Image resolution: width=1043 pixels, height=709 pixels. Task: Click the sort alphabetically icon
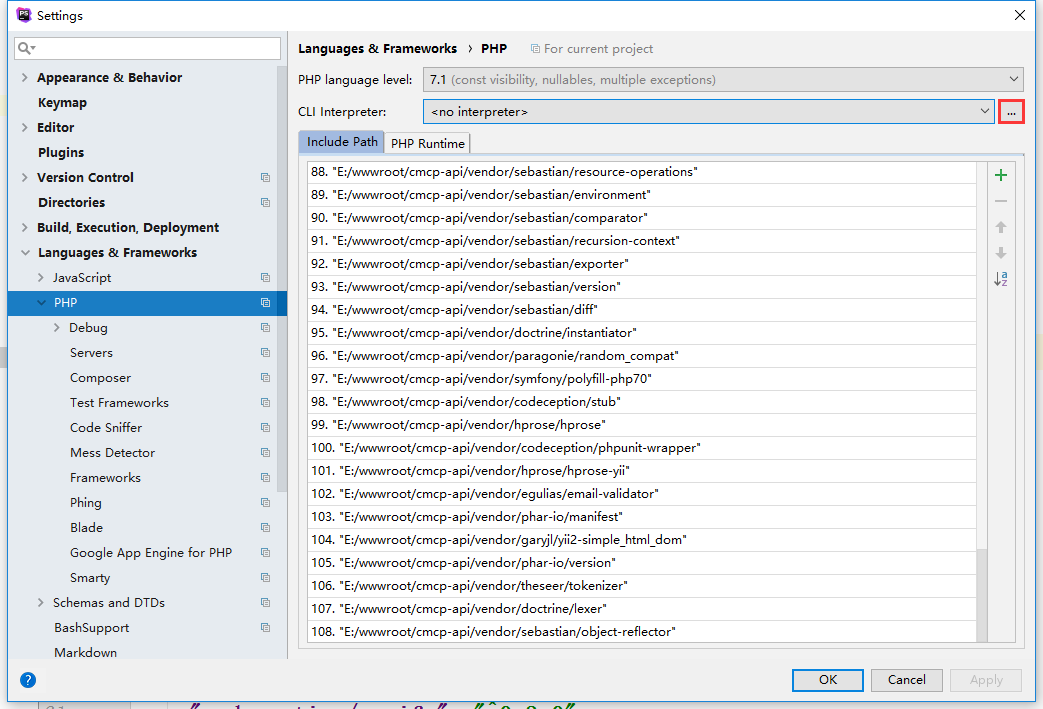pos(1000,279)
